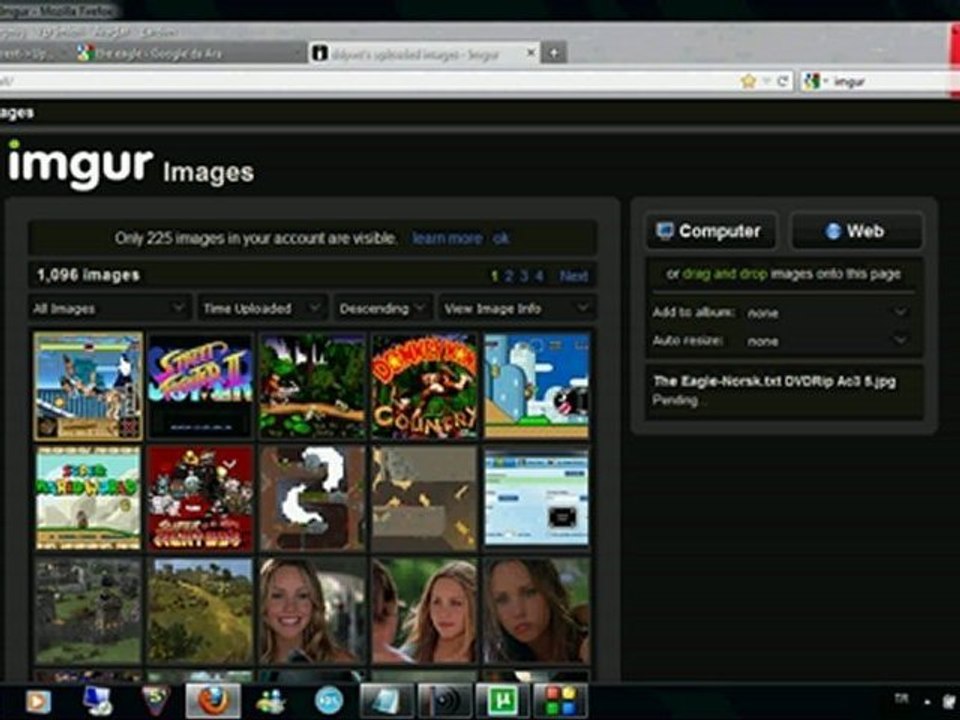This screenshot has height=720, width=960.
Task: Click the TR language indicator in tray
Action: click(901, 698)
